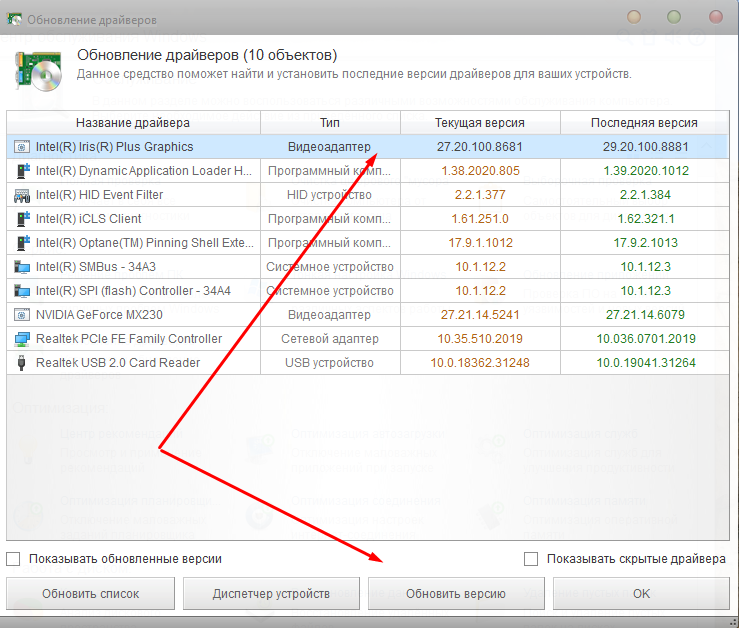Screen dimensions: 739x628
Task: Click 'USB устройство' type cell
Action: click(329, 363)
